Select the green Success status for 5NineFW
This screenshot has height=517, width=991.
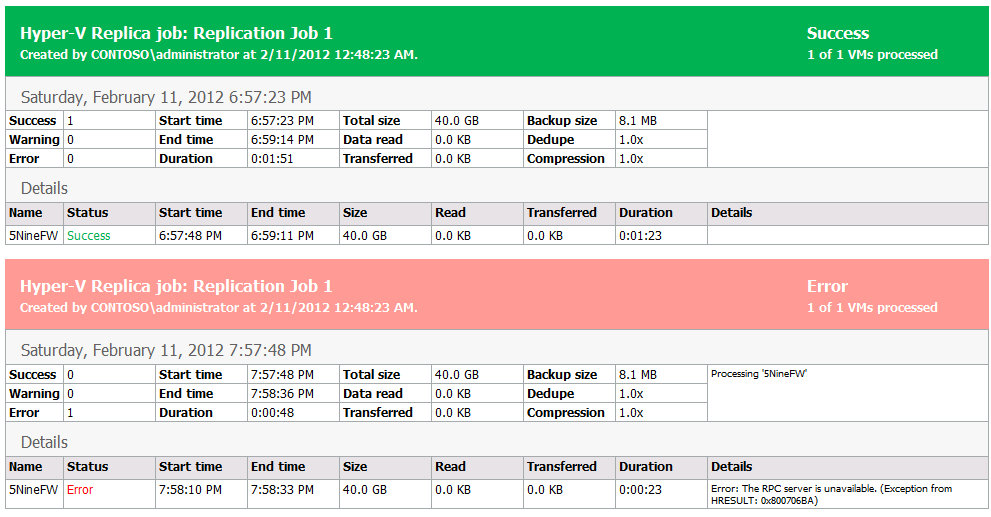tap(88, 236)
